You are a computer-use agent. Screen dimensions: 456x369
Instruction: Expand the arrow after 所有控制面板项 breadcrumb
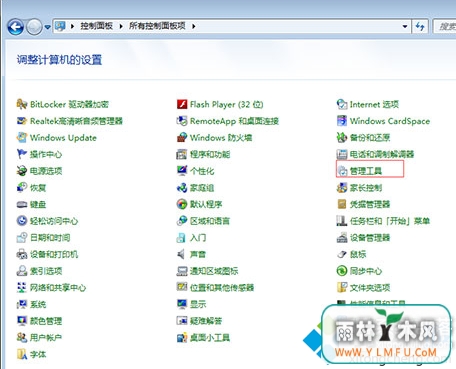click(193, 26)
